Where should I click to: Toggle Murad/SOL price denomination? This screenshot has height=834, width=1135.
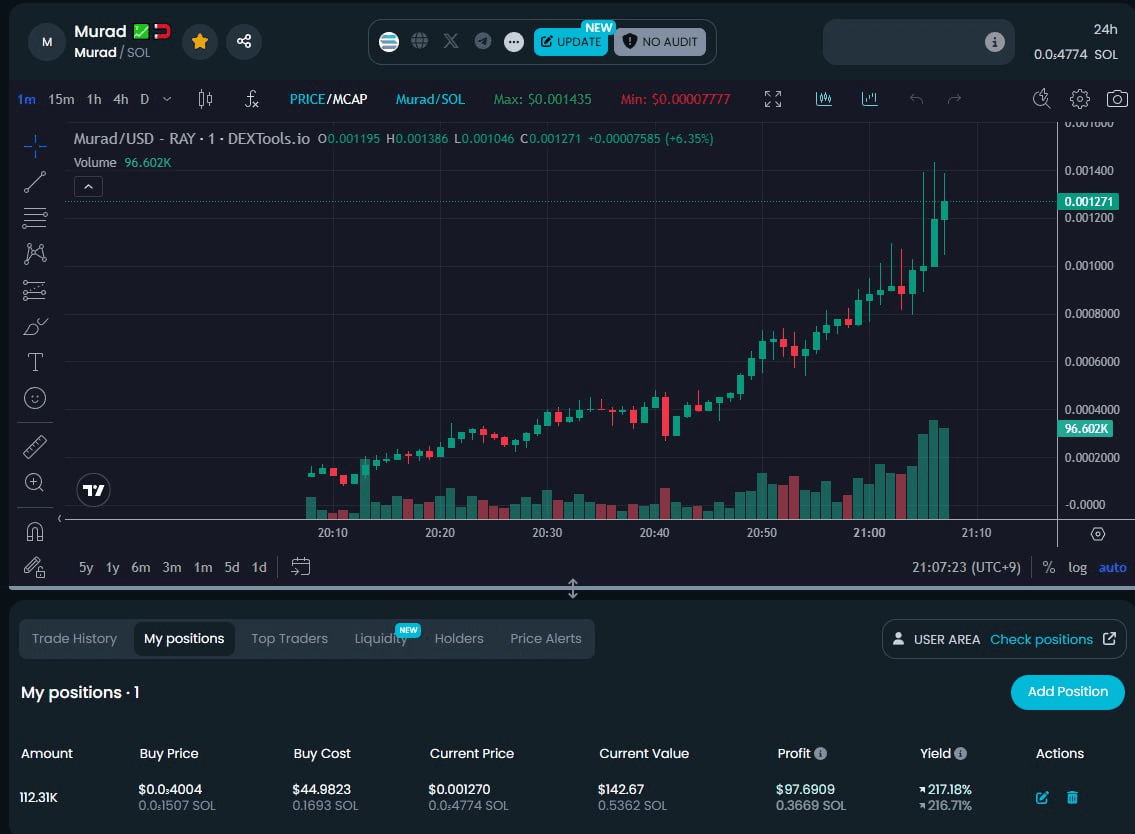[x=430, y=99]
